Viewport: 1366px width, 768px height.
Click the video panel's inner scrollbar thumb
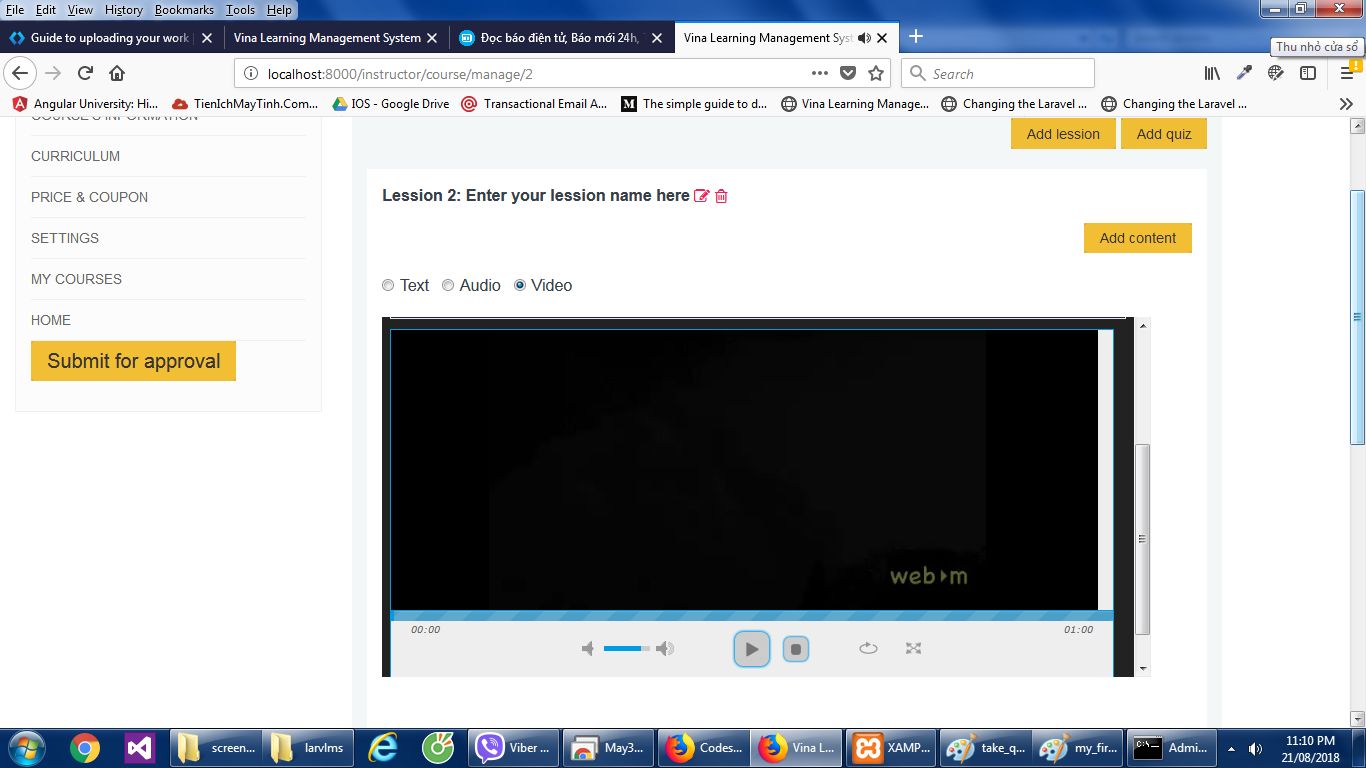tap(1143, 539)
